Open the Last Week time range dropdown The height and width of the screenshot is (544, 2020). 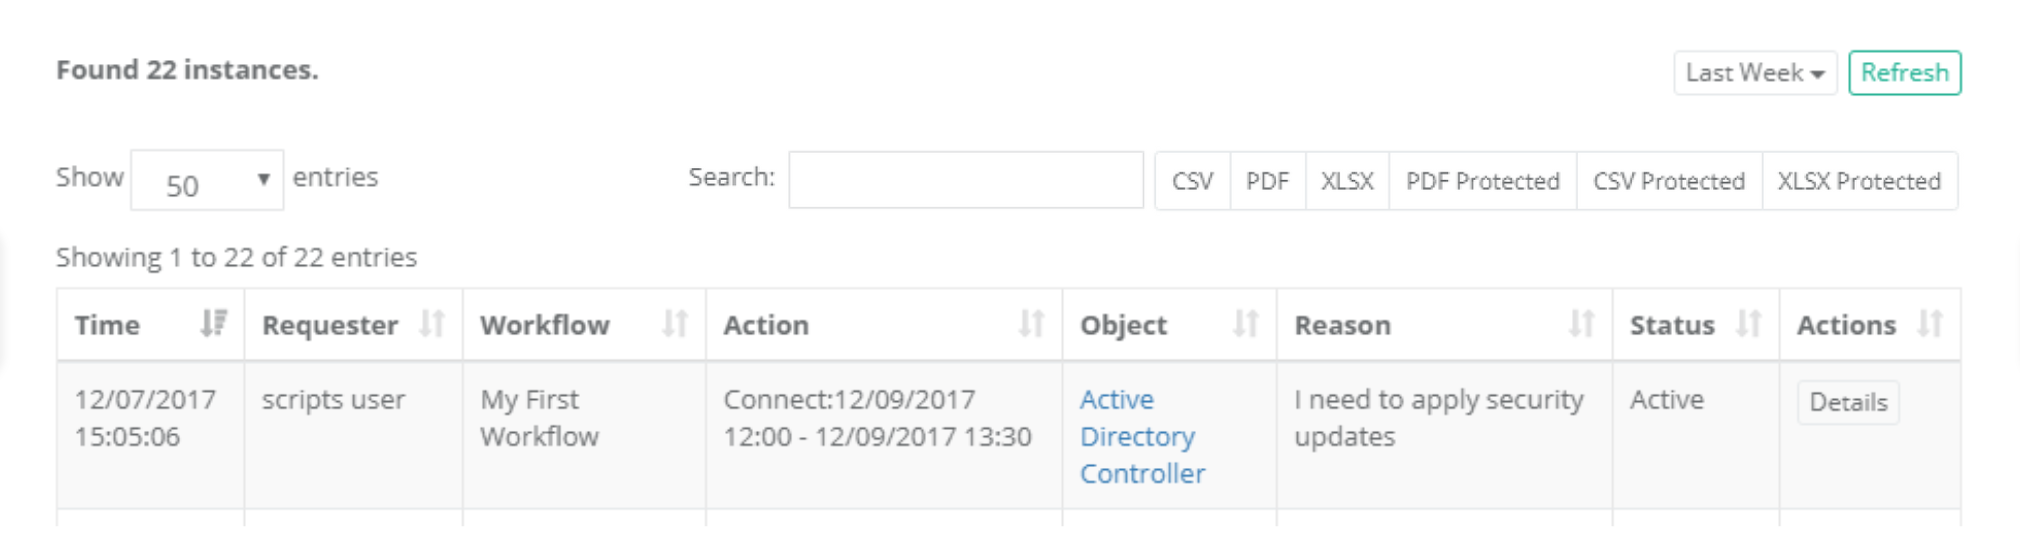pos(1754,73)
